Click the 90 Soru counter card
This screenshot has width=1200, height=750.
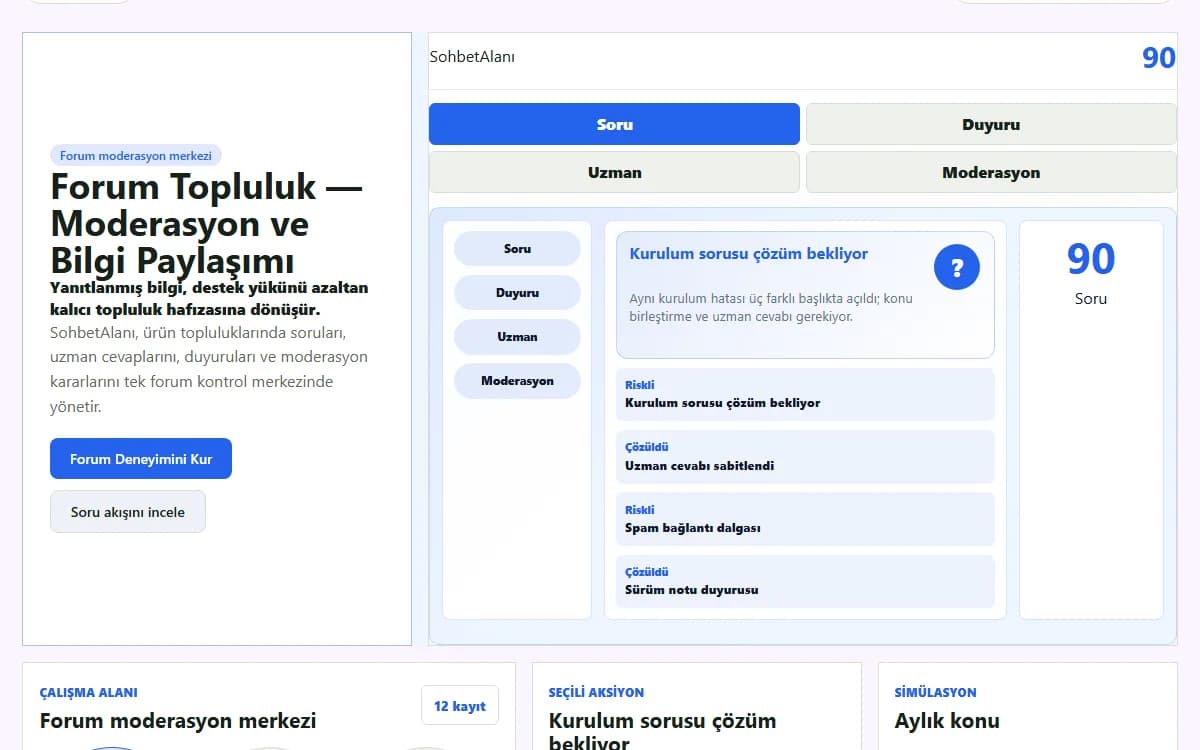tap(1091, 420)
